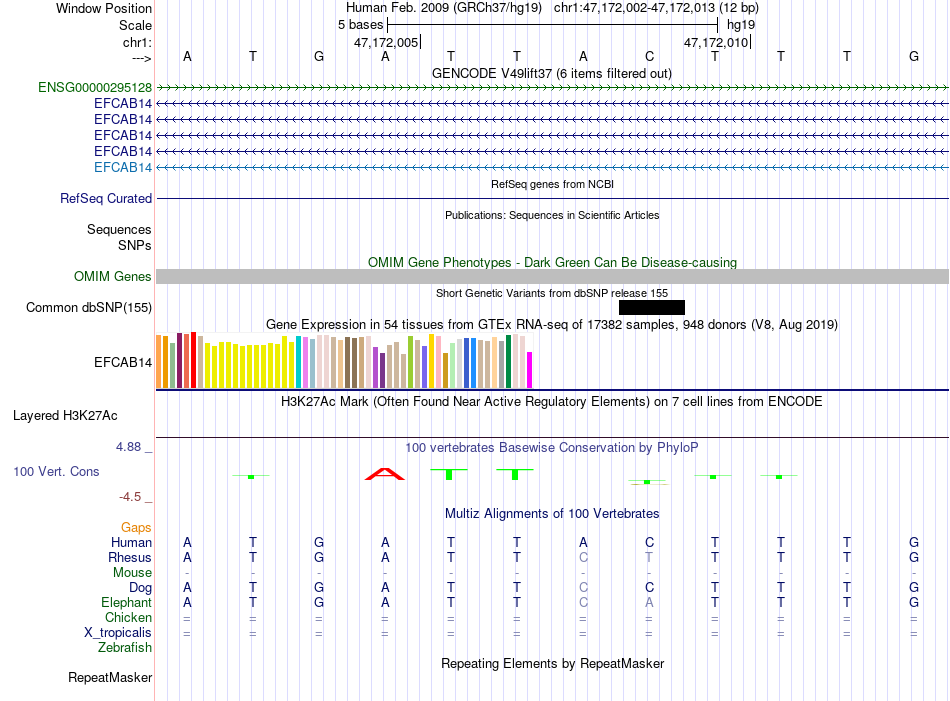Image resolution: width=950 pixels, height=701 pixels.
Task: Click the SNPs track label
Action: click(x=135, y=245)
